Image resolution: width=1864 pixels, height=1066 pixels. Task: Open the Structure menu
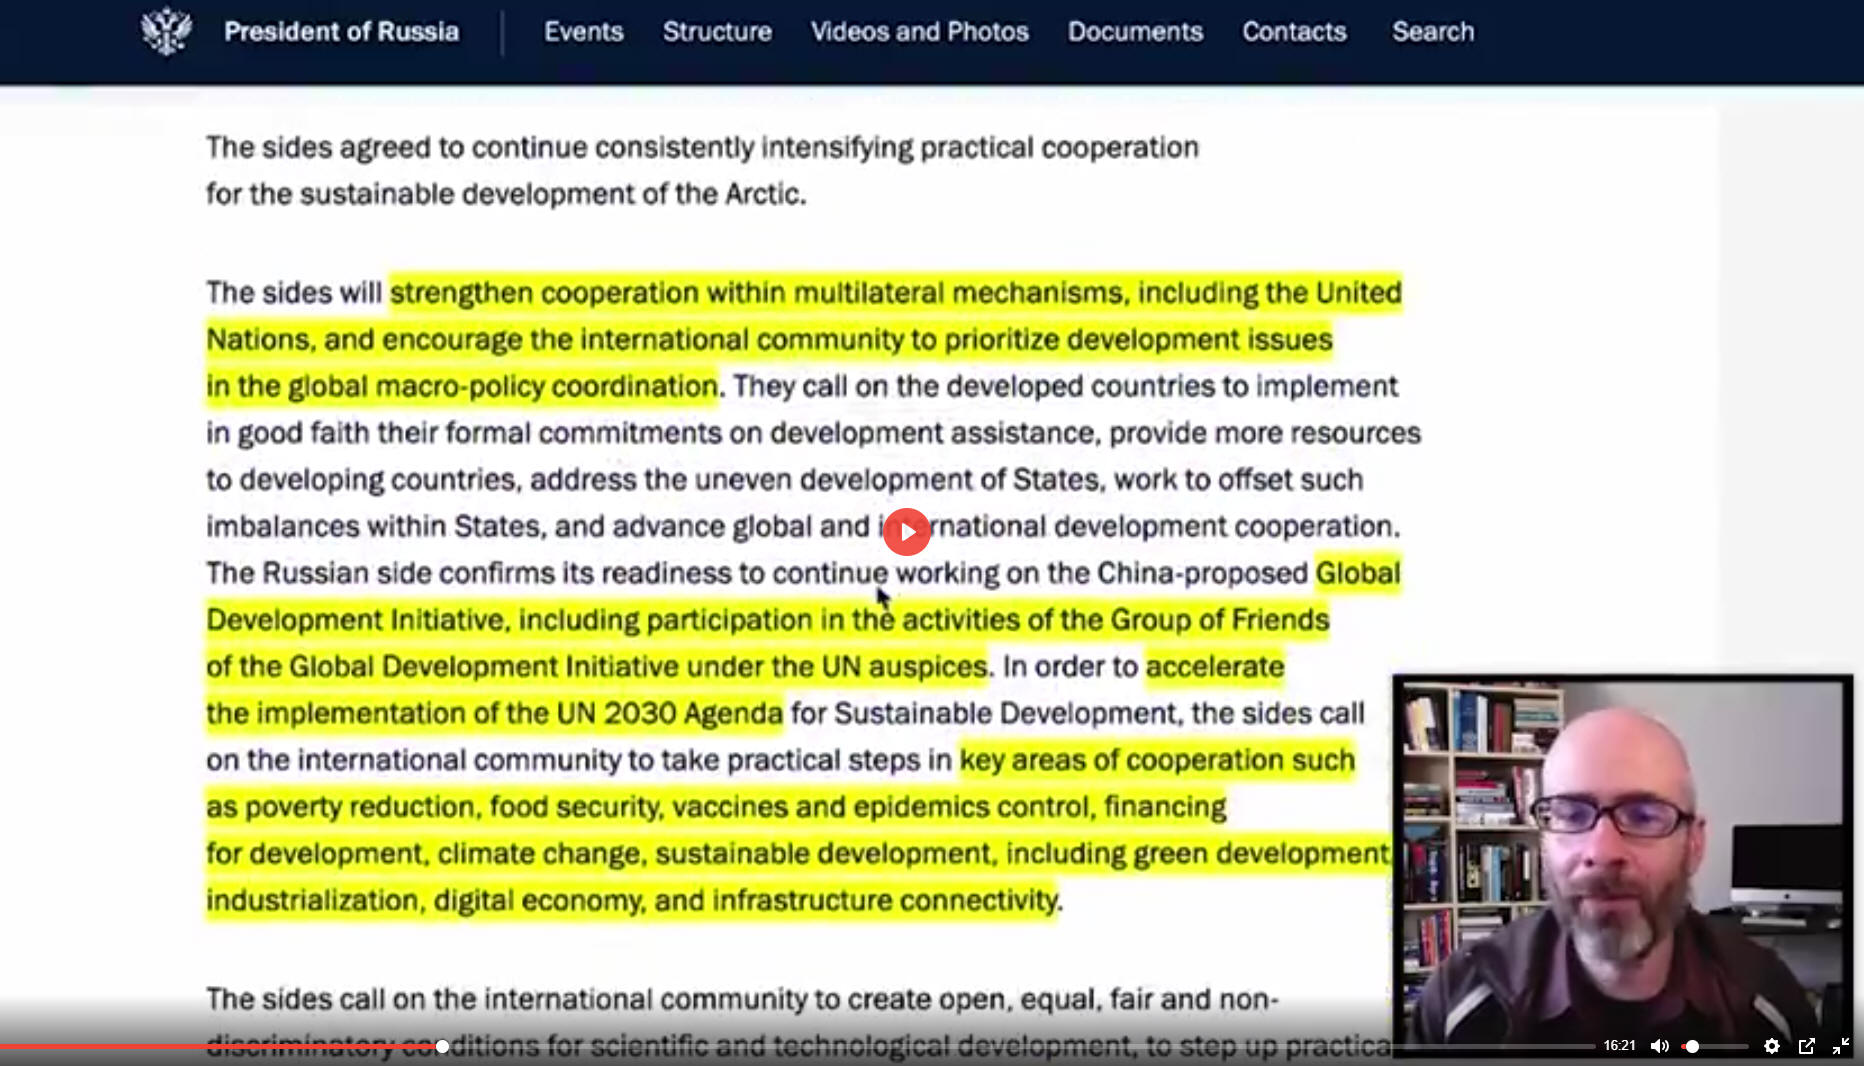coord(717,32)
